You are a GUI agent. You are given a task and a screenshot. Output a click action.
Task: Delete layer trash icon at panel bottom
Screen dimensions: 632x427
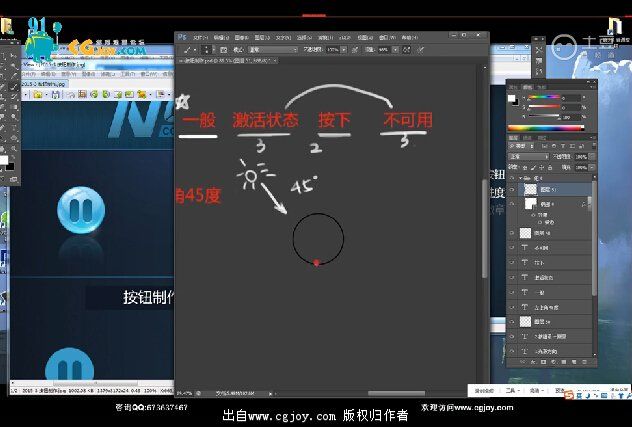[x=585, y=362]
